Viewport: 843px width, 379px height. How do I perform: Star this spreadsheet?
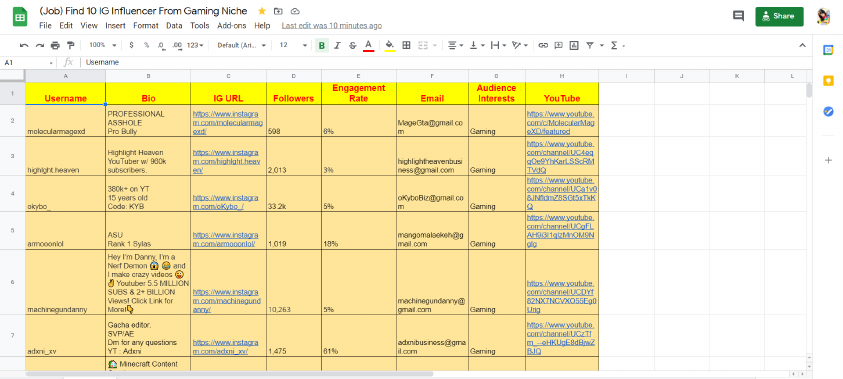click(262, 11)
